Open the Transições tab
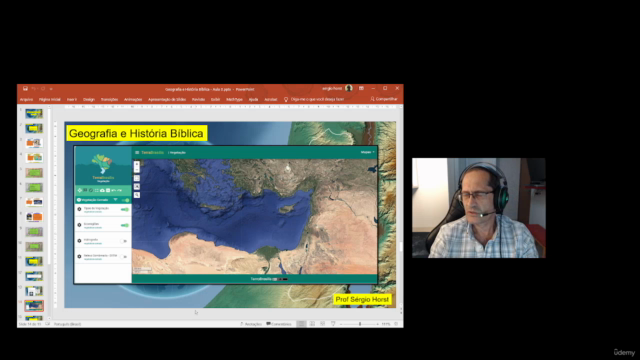Screen dimensions: 640x360 [109, 99]
